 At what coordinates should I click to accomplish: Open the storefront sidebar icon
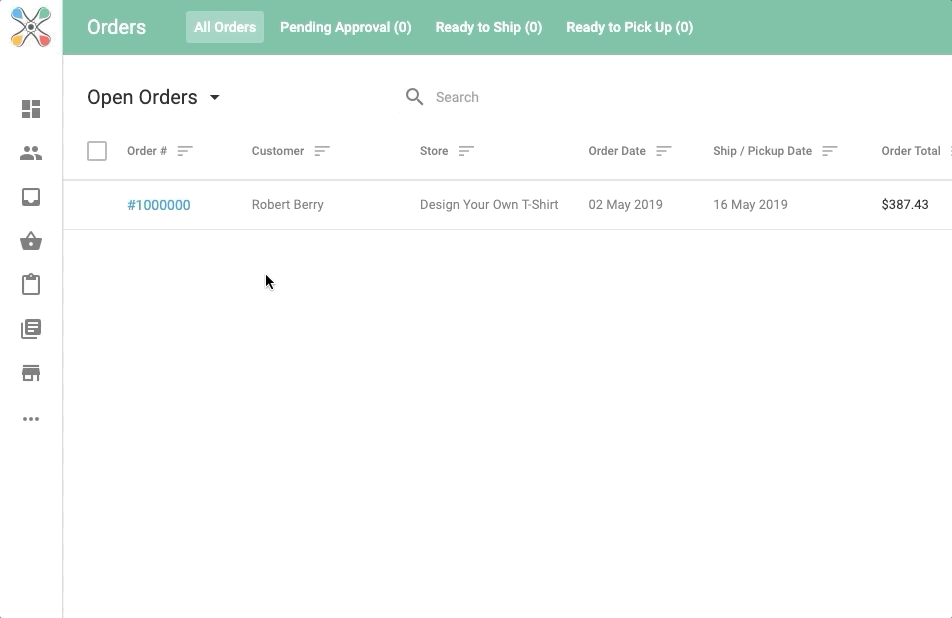31,373
